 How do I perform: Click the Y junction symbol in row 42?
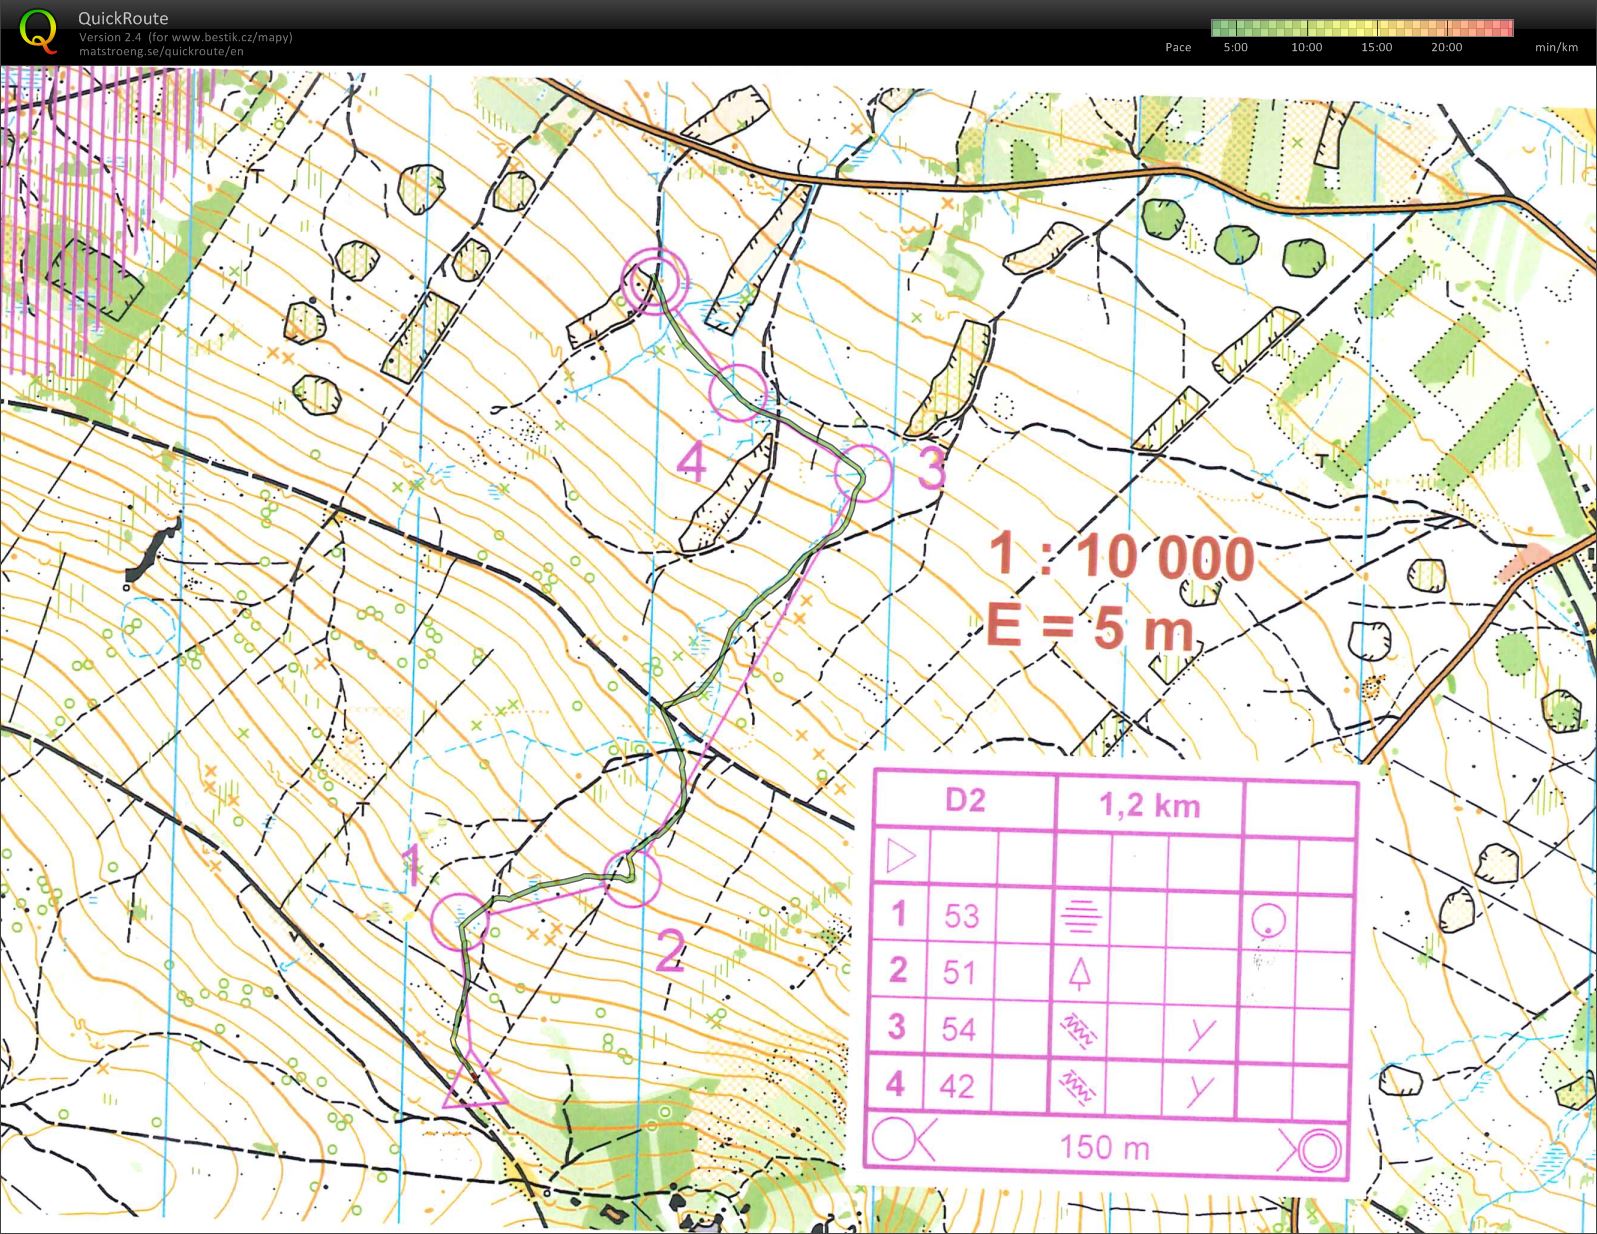[1200, 1091]
